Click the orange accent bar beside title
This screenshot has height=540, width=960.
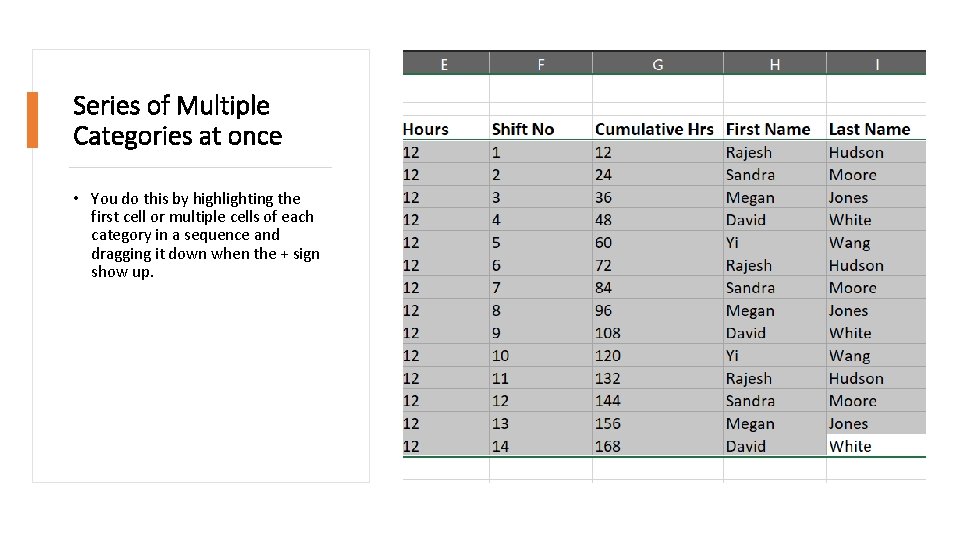(x=32, y=120)
